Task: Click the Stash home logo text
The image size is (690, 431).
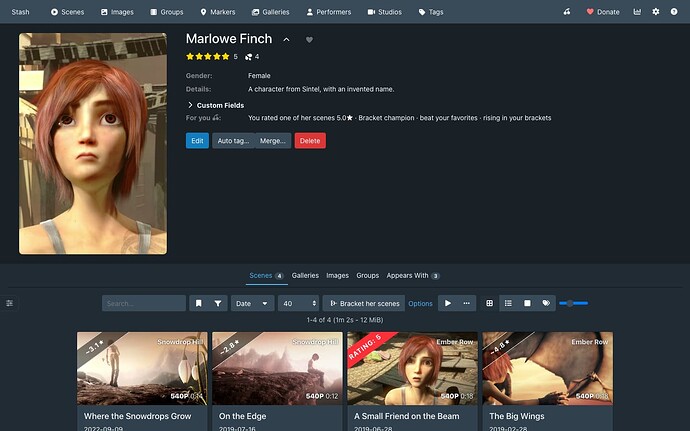Action: coord(20,12)
